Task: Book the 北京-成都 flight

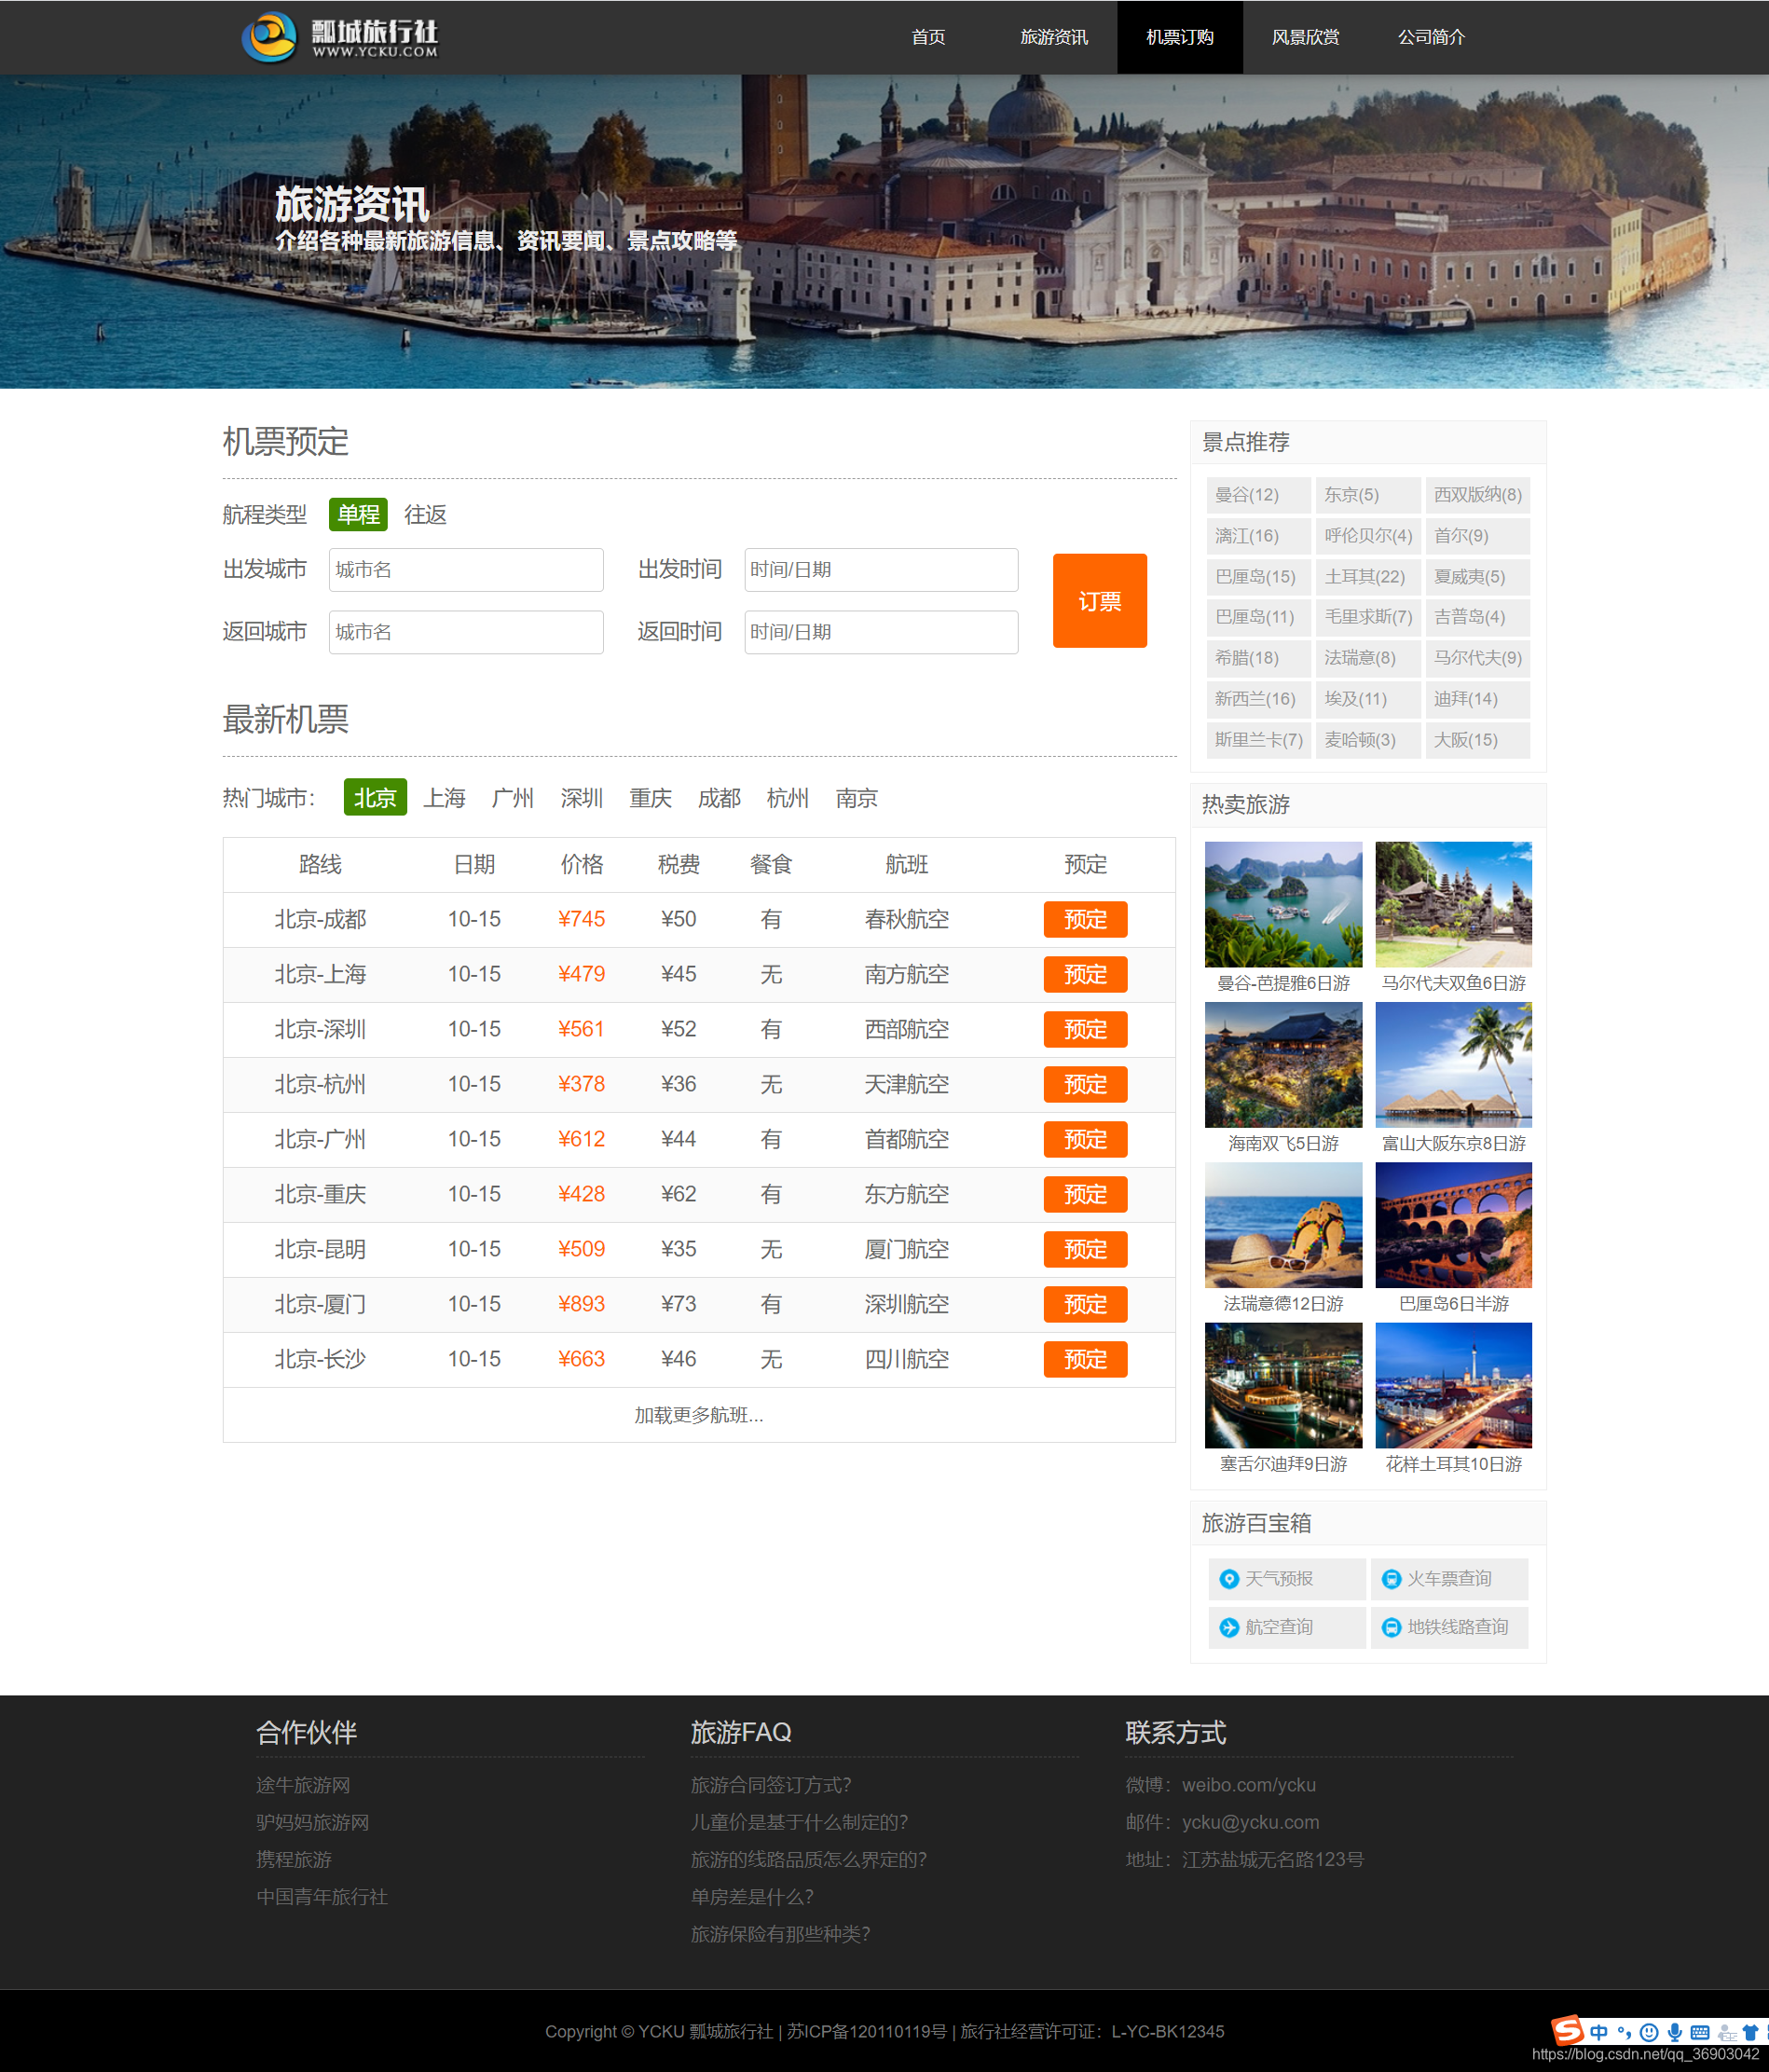Action: [1085, 919]
